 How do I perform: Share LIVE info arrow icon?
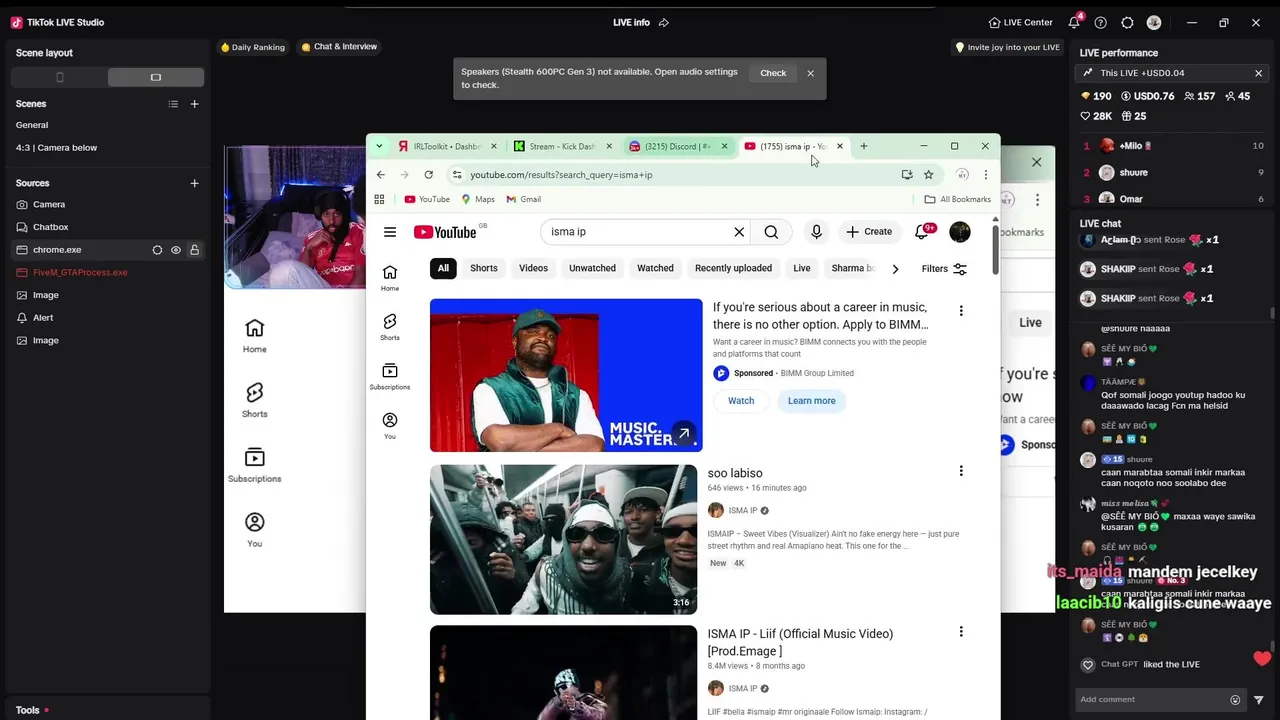[x=664, y=23]
